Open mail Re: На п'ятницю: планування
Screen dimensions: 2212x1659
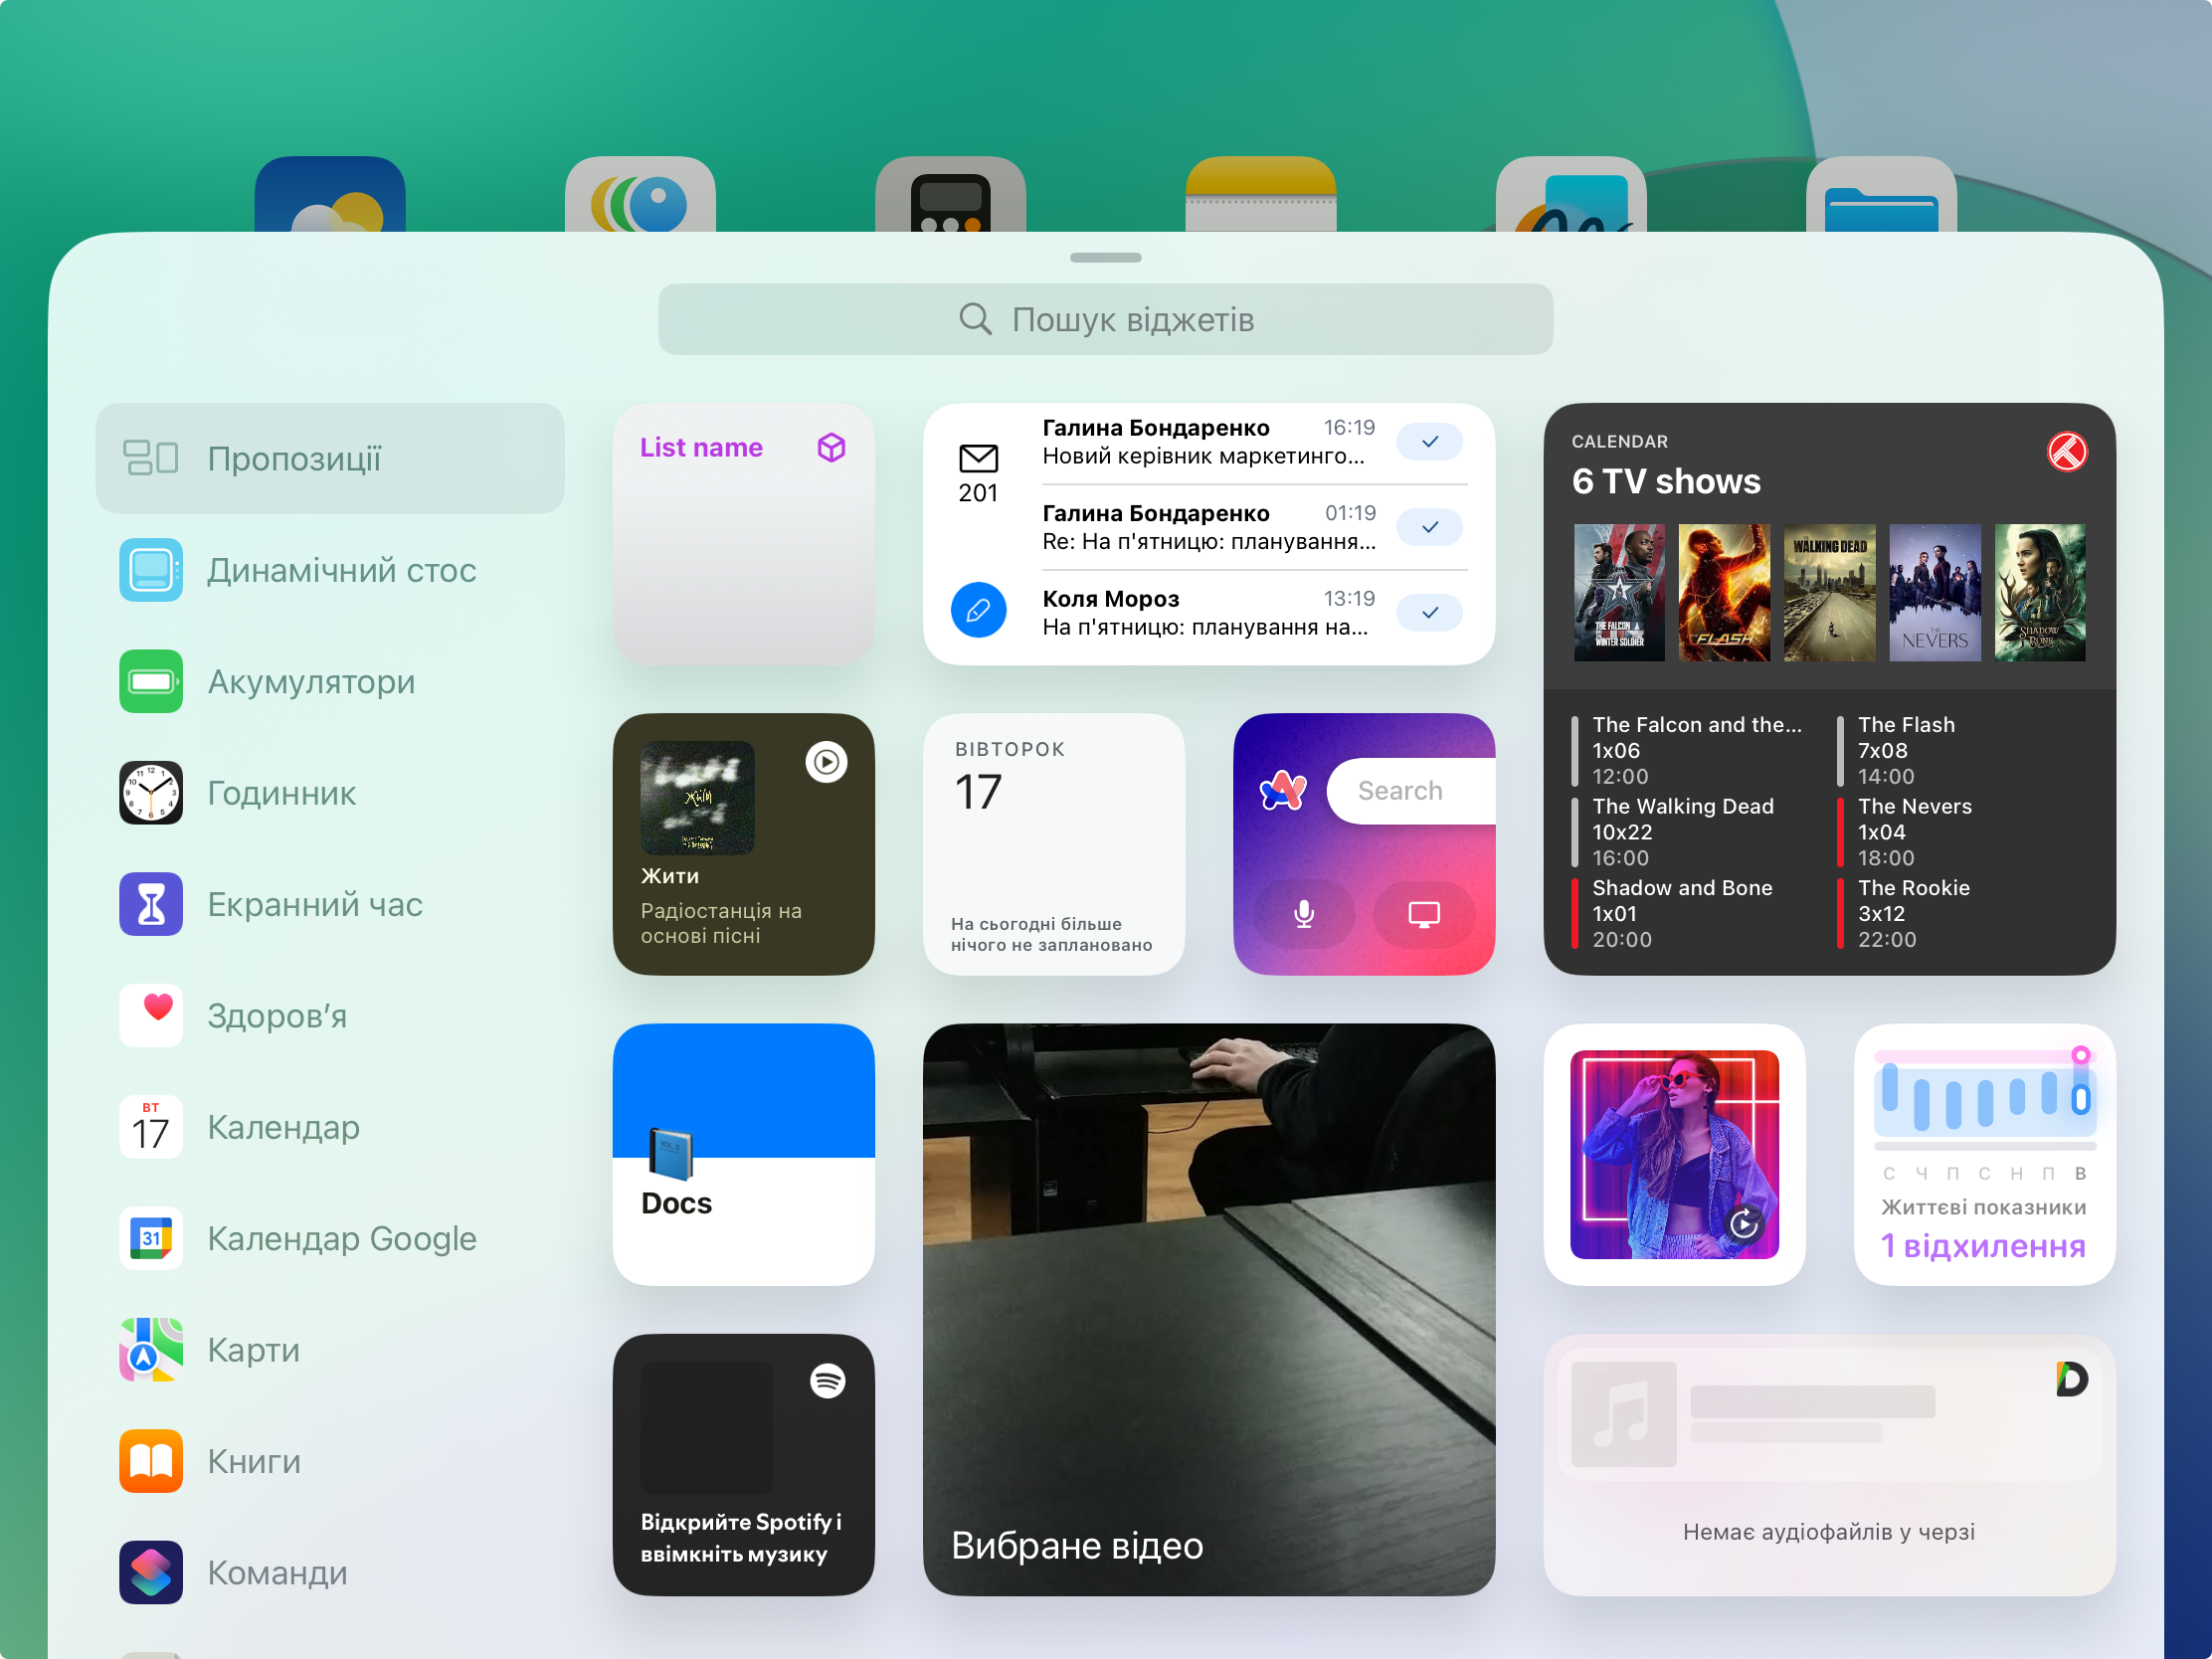1208,527
